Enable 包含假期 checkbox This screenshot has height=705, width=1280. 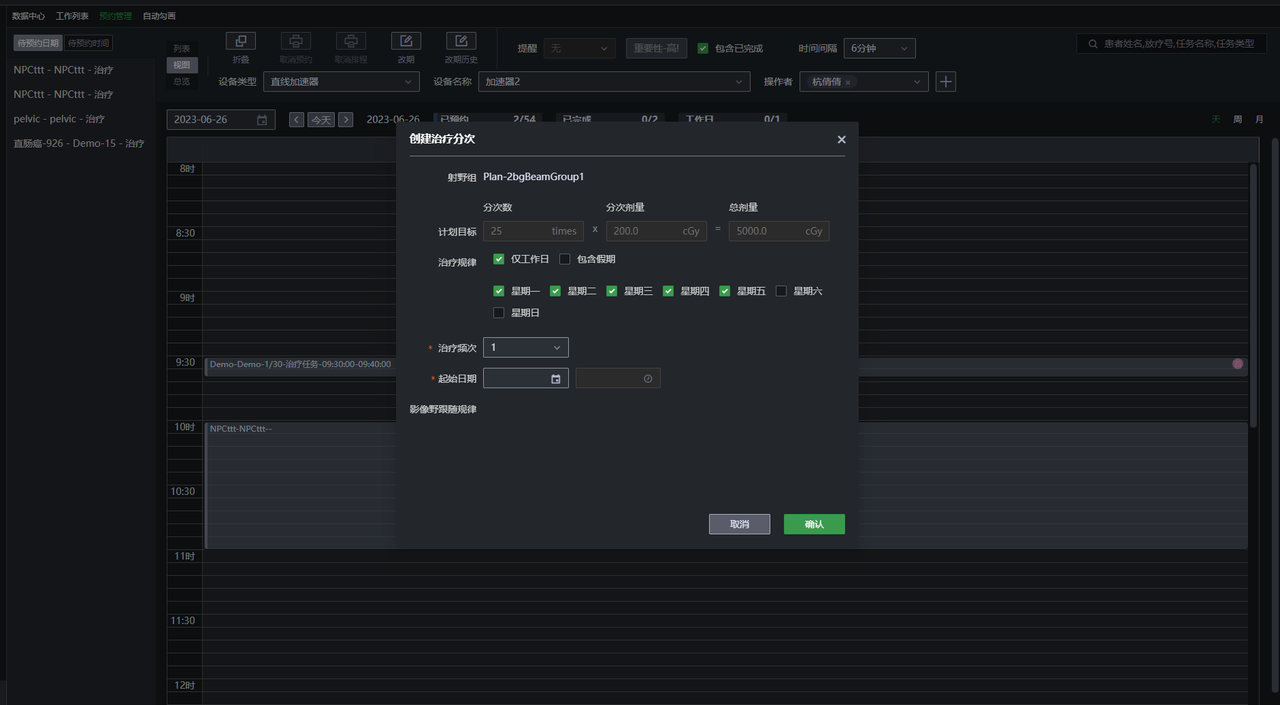coord(565,259)
